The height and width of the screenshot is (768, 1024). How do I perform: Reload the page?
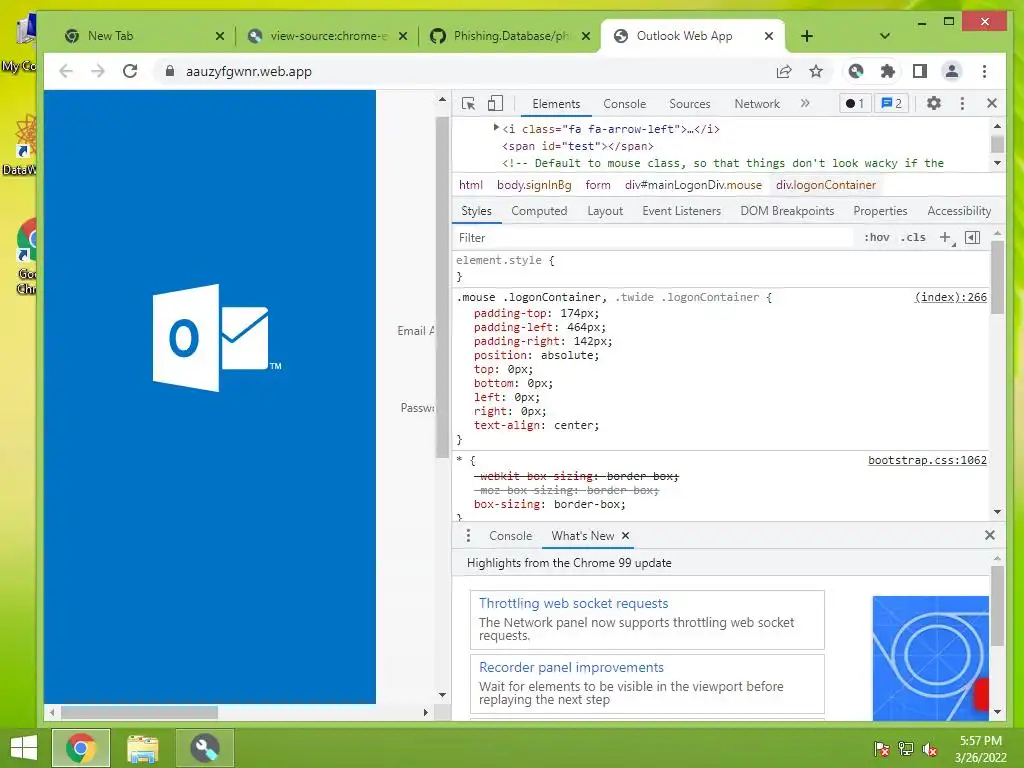[x=130, y=71]
